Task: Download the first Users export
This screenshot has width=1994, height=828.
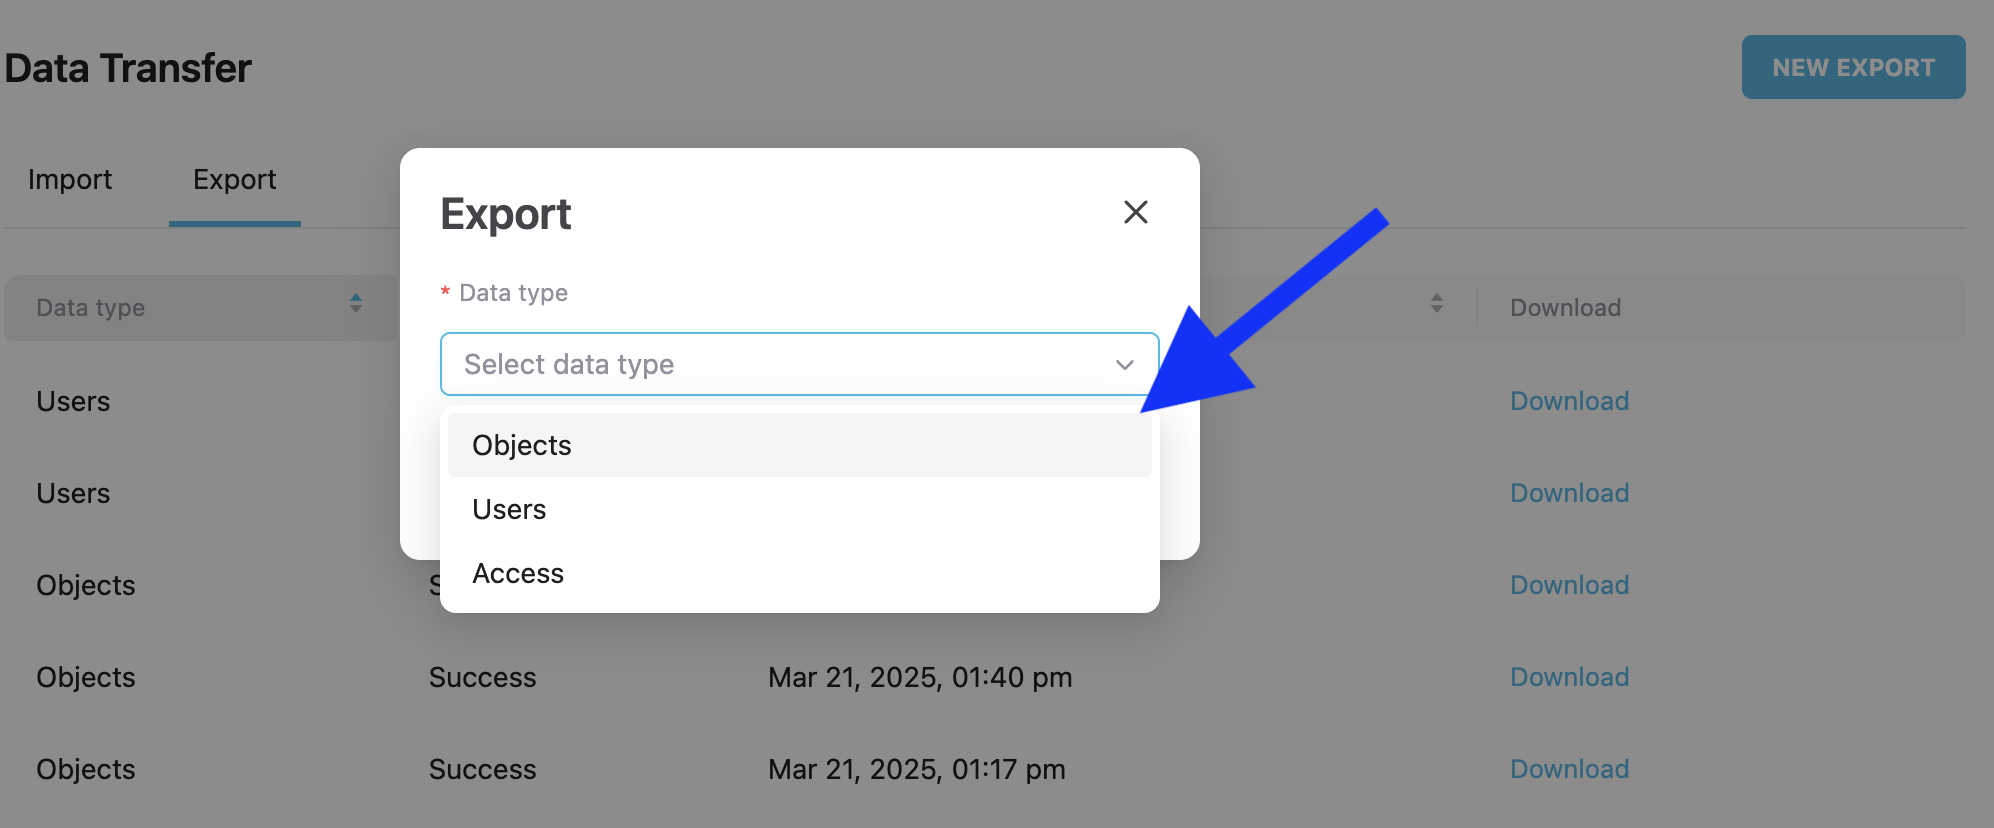Action: click(1569, 401)
